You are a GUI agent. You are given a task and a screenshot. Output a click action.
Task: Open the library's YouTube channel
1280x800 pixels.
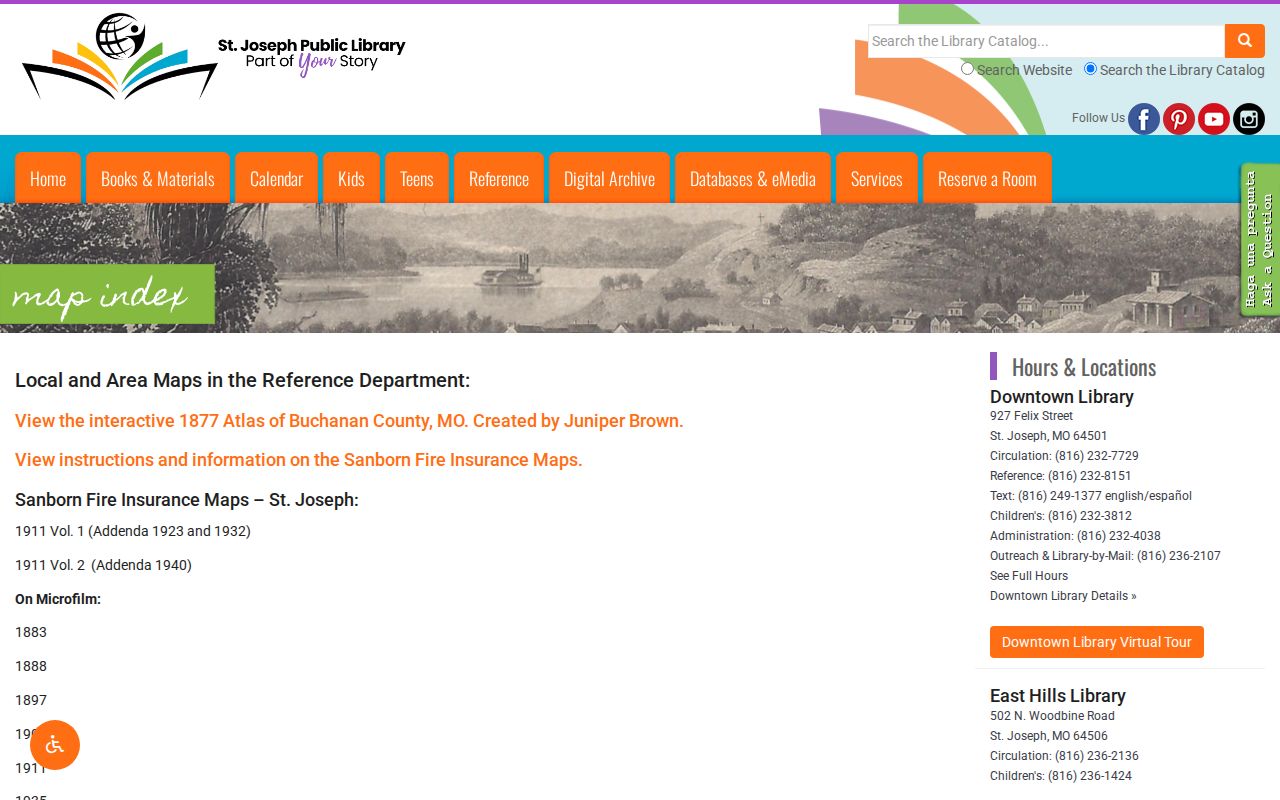[x=1214, y=119]
